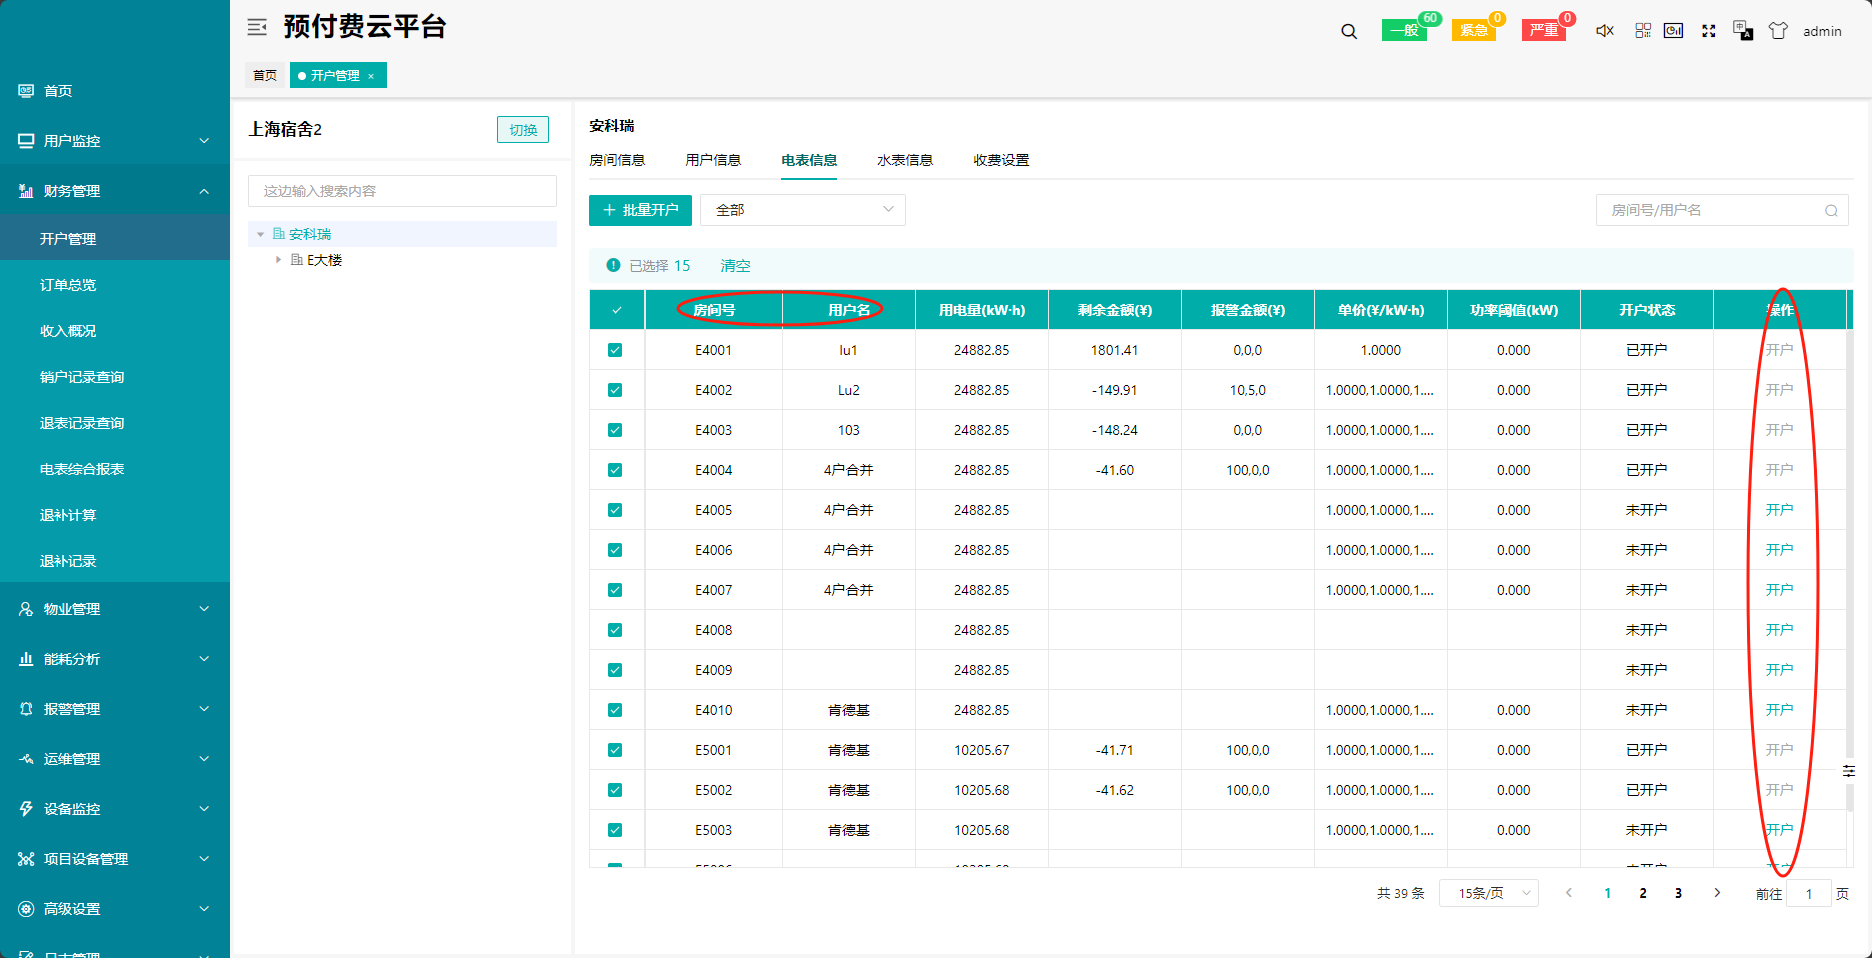Click the 房间号/用户名 search field
The image size is (1872, 958).
1712,210
